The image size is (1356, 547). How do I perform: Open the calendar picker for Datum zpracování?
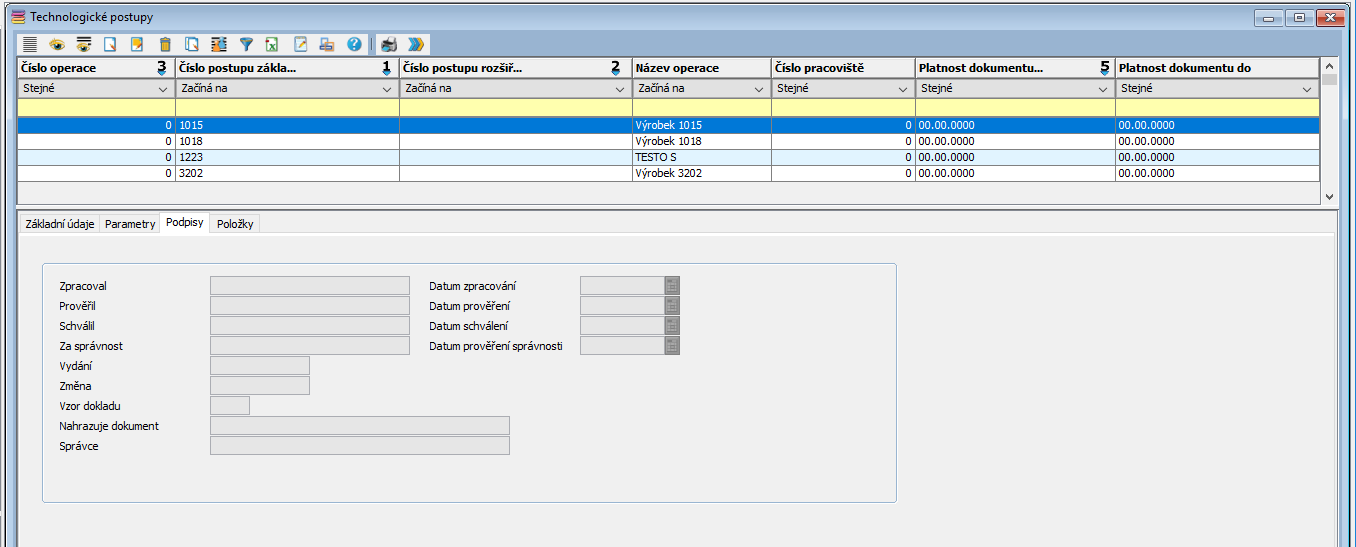pyautogui.click(x=672, y=286)
